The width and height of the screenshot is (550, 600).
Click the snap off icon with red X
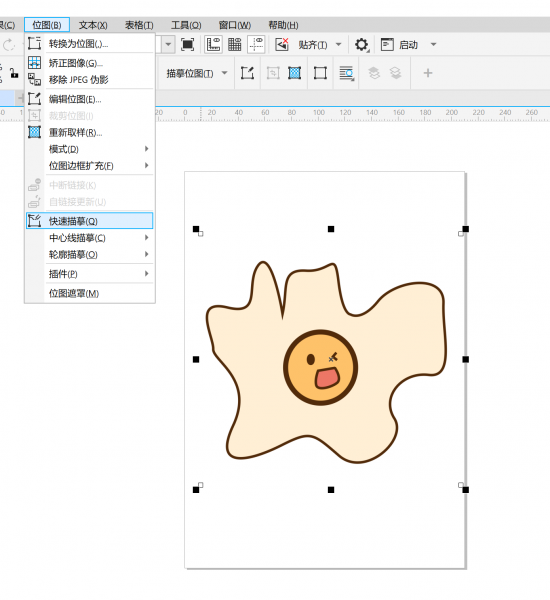tap(282, 44)
